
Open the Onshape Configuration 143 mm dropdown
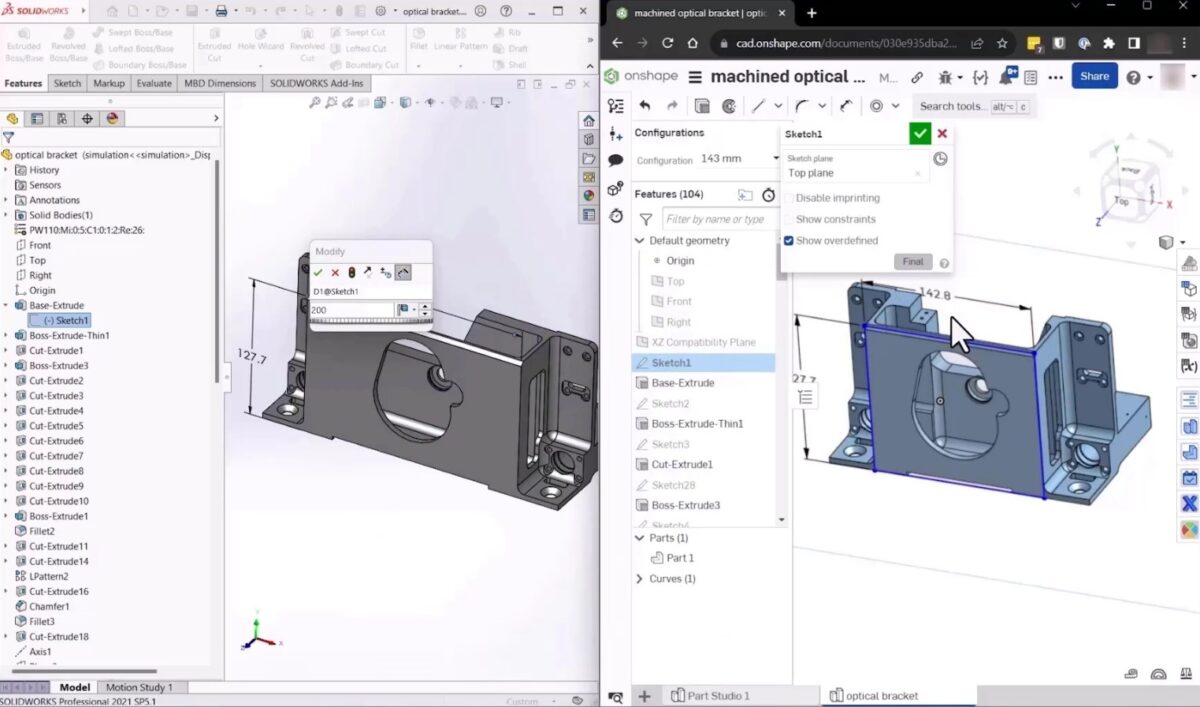coord(739,159)
